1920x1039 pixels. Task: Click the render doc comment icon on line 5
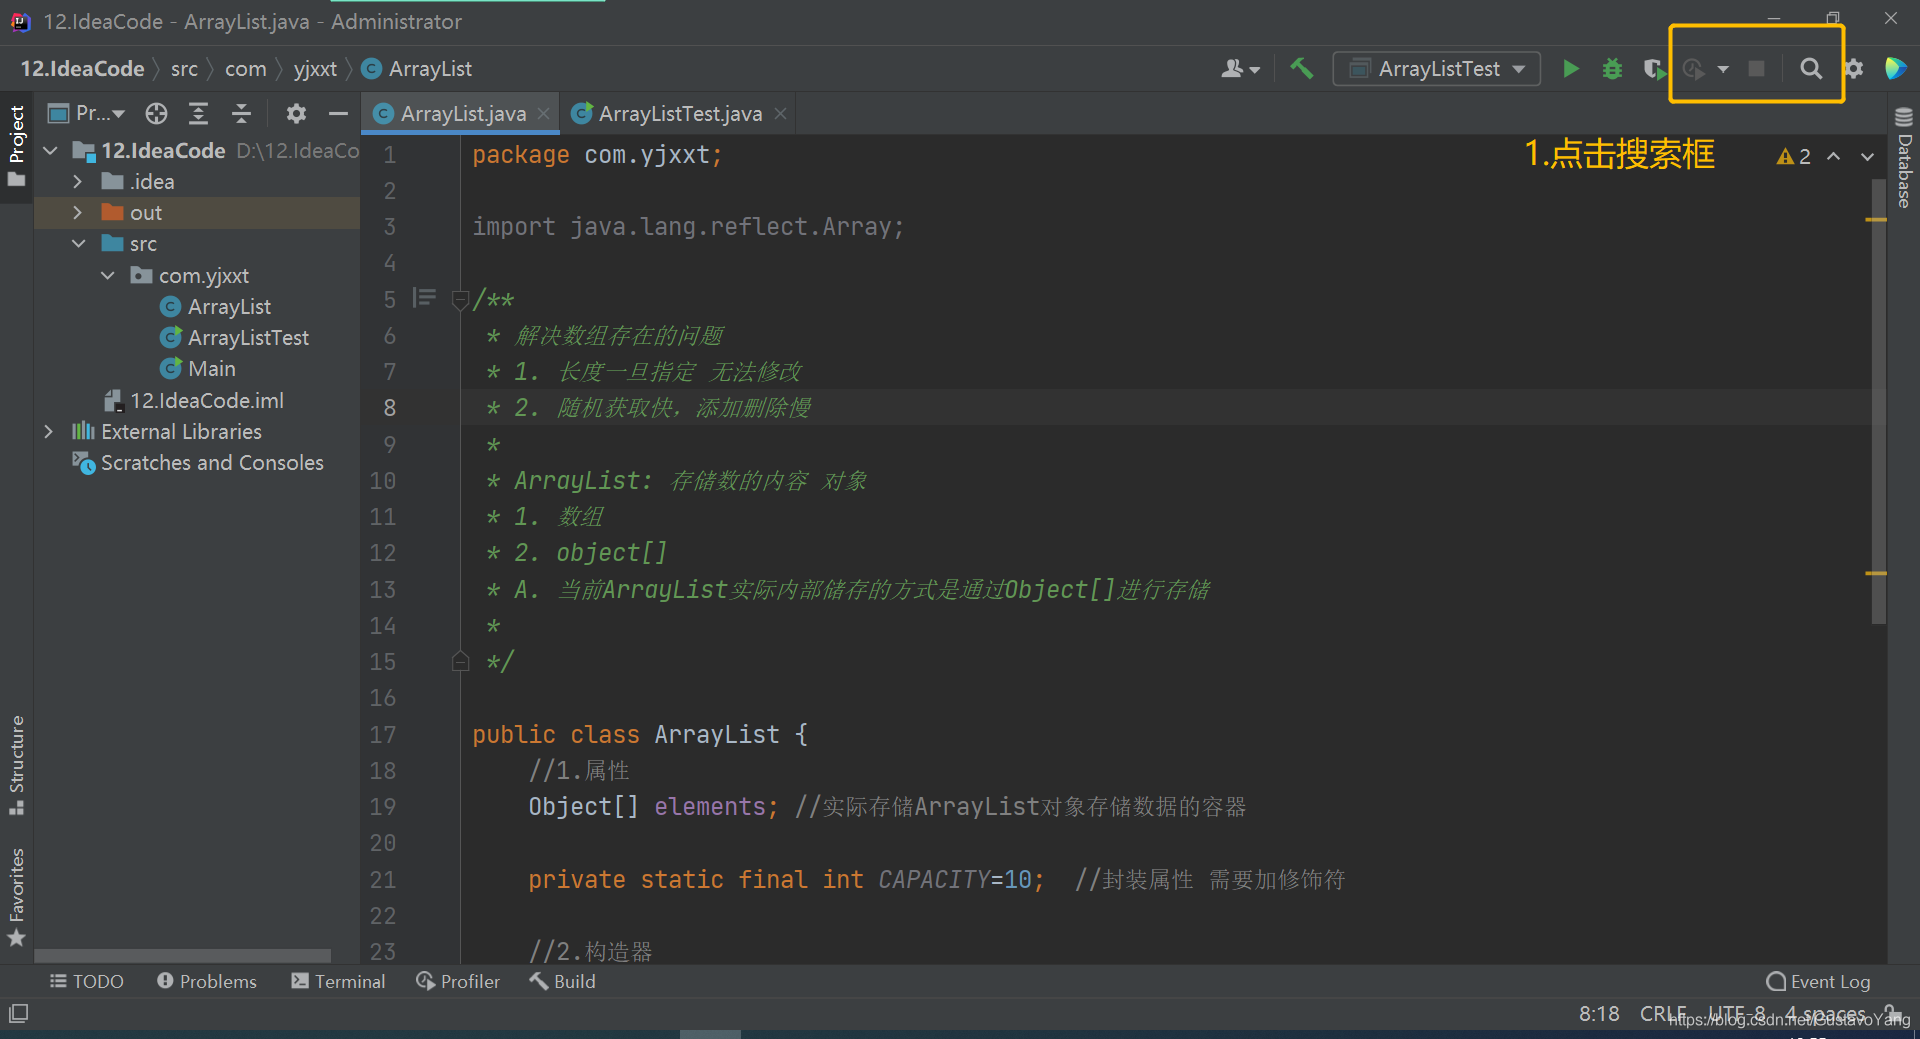click(x=424, y=298)
